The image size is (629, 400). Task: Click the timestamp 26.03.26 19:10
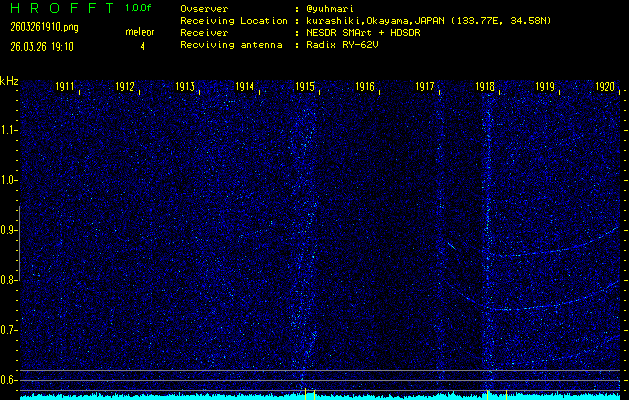(42, 47)
